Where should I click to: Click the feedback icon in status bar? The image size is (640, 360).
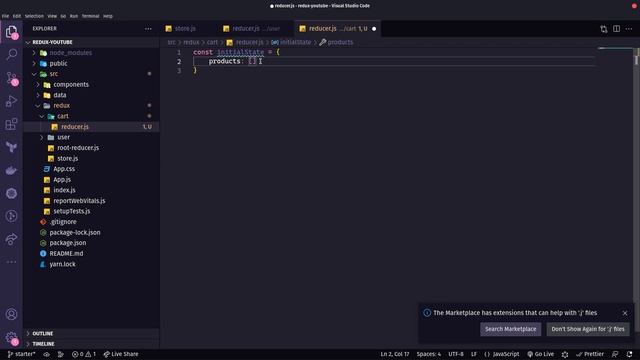615,354
